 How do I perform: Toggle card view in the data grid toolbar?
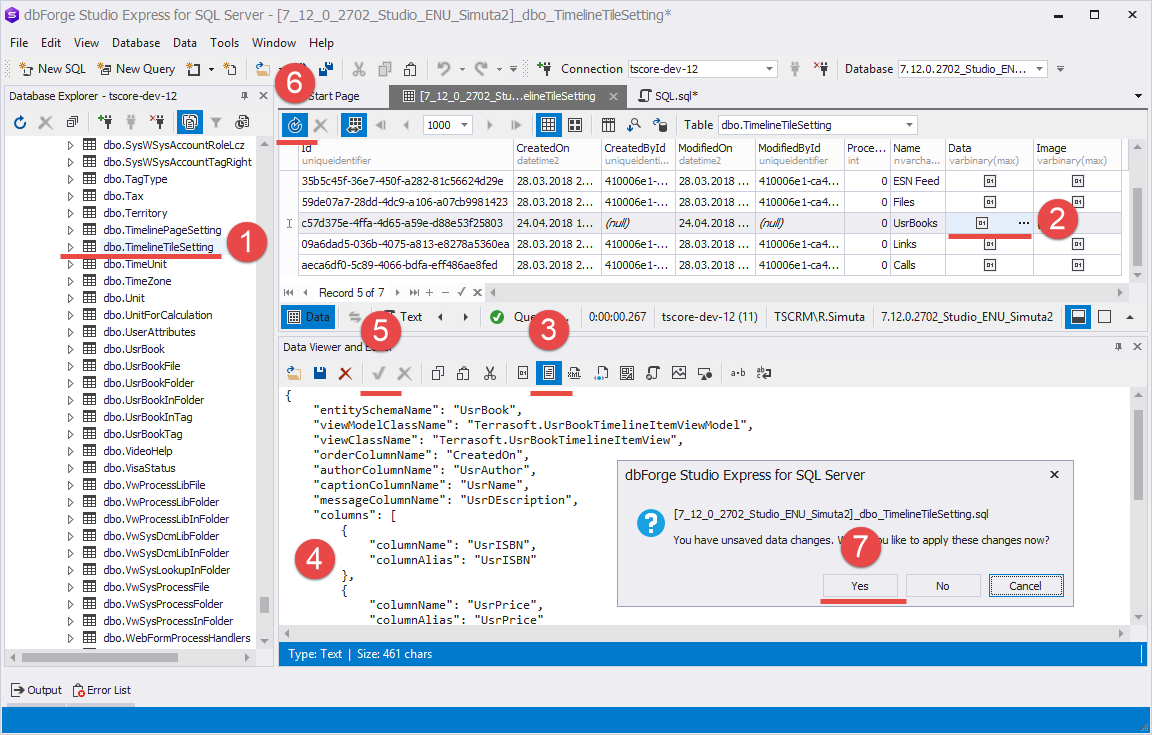click(x=575, y=125)
